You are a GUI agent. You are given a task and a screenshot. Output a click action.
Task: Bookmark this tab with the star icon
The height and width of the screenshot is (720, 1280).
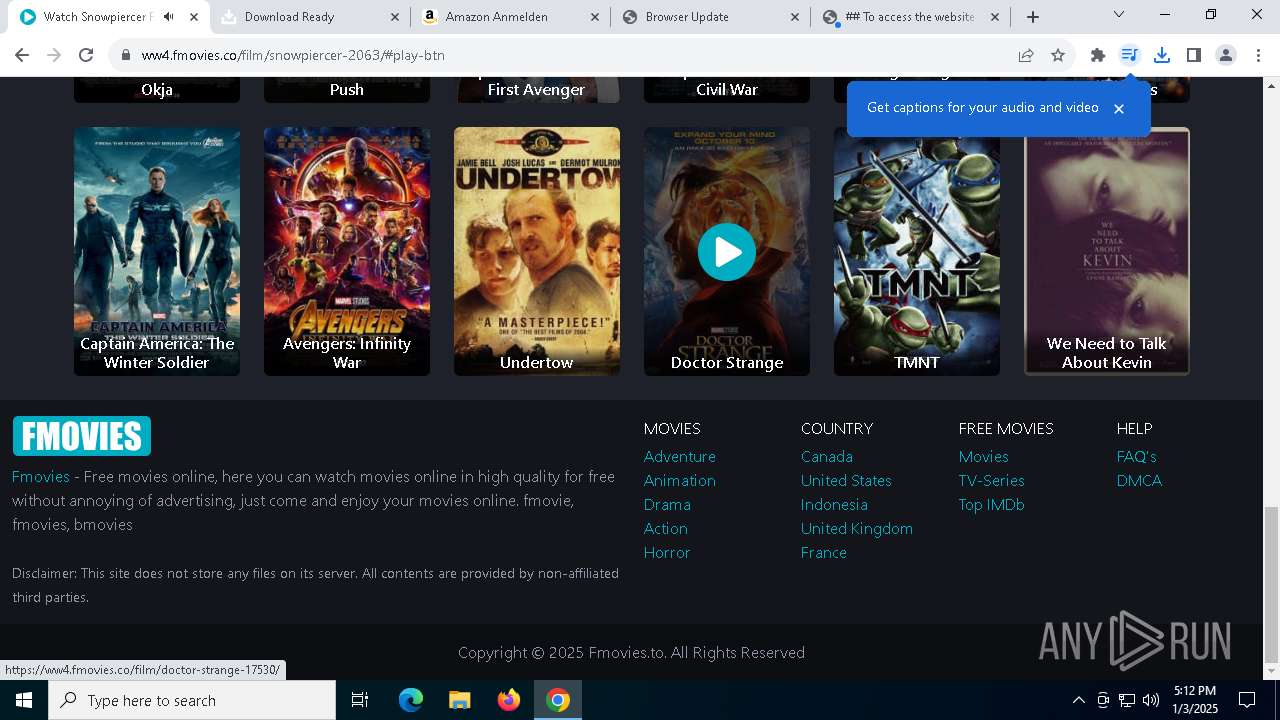1058,55
